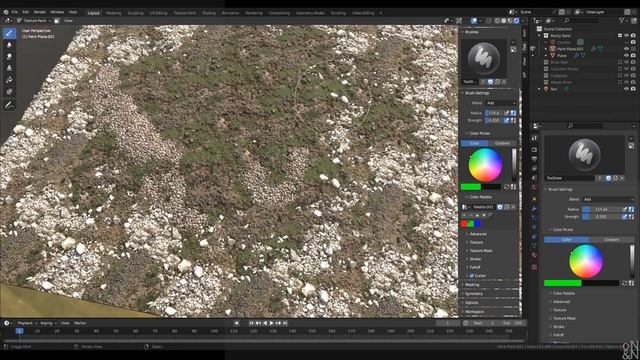Switch to Geometry Nodes workspace tab
The image size is (640, 360).
click(x=310, y=13)
